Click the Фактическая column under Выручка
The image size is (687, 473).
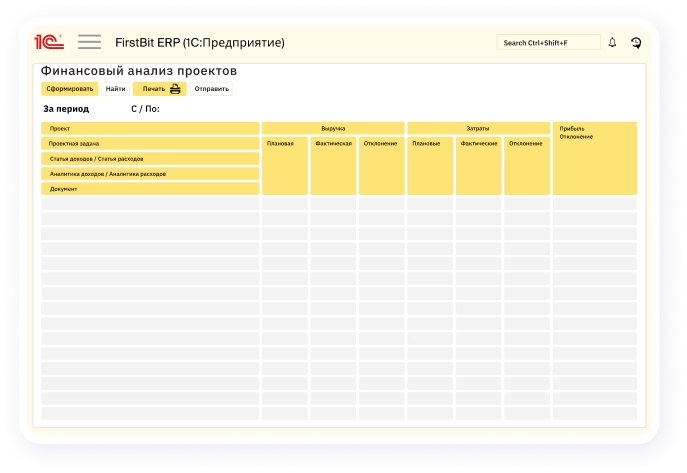click(333, 144)
